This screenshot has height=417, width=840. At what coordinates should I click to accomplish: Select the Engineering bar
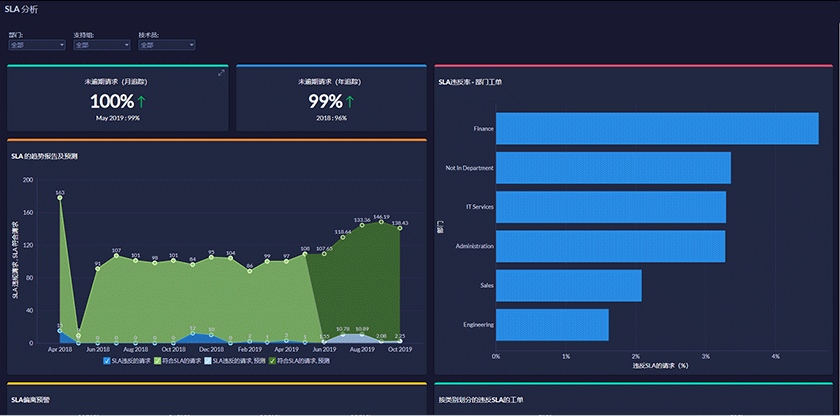(552, 324)
